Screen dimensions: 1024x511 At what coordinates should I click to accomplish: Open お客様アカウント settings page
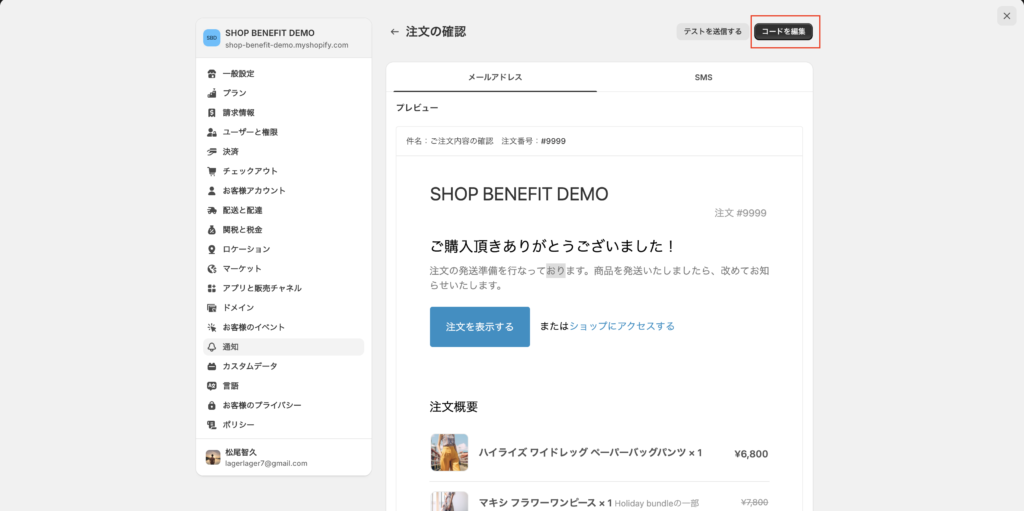click(x=283, y=191)
